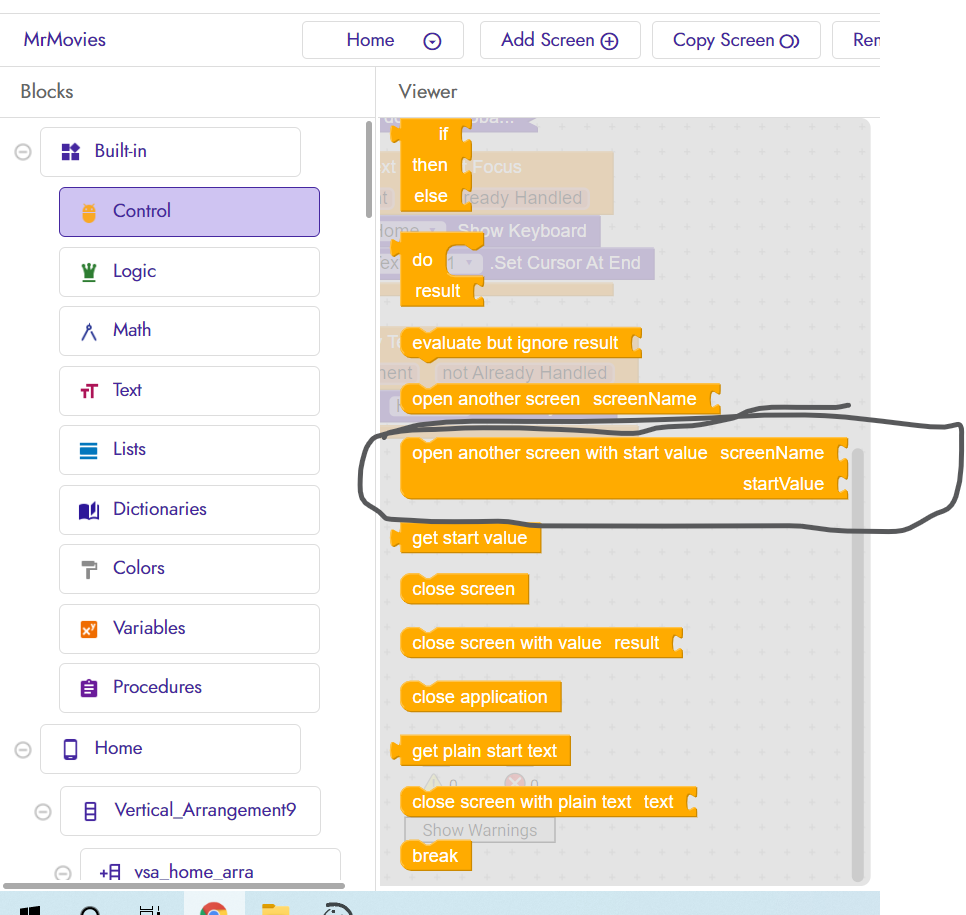
Task: Open the Dictionaries book icon
Action: [x=89, y=510]
